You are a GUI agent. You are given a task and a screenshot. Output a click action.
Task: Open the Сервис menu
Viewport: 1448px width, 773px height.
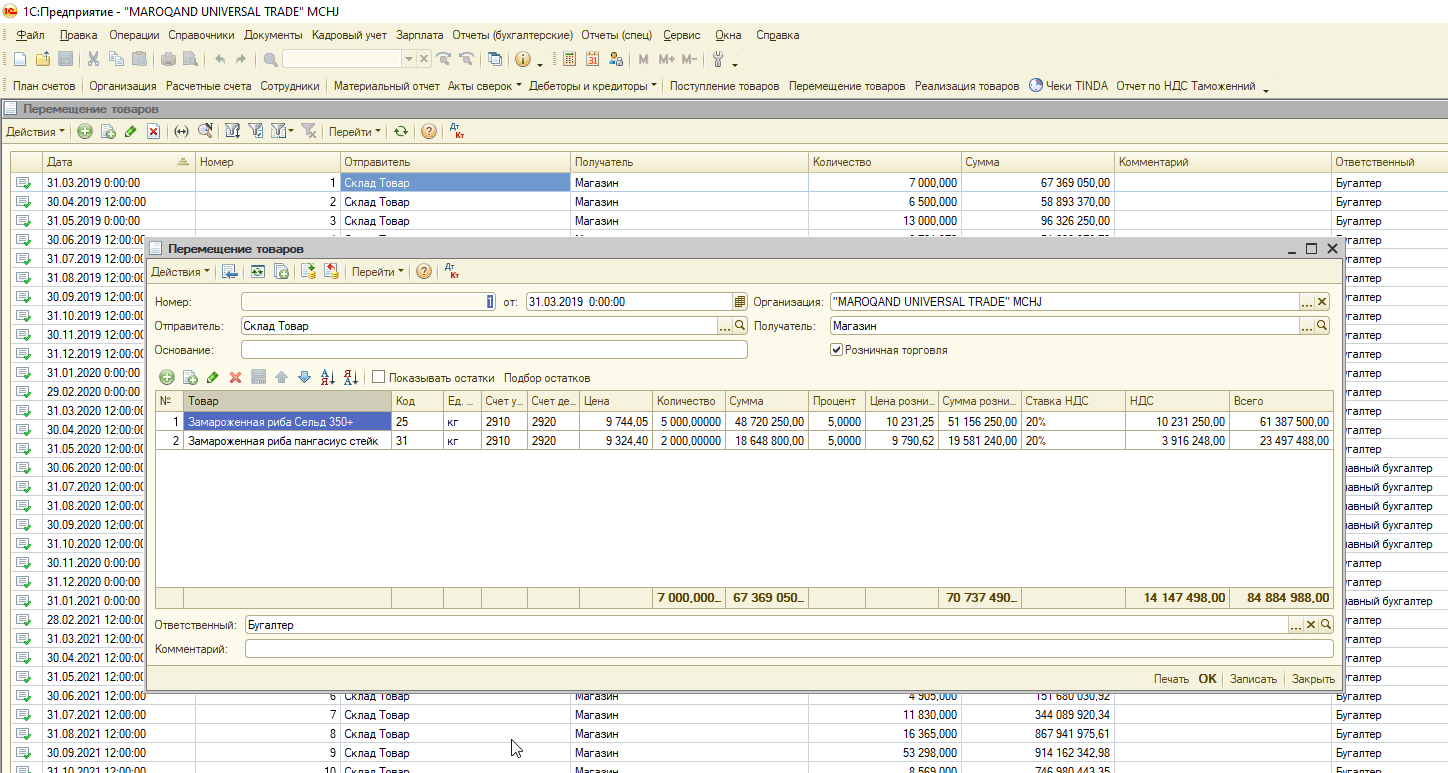[682, 35]
